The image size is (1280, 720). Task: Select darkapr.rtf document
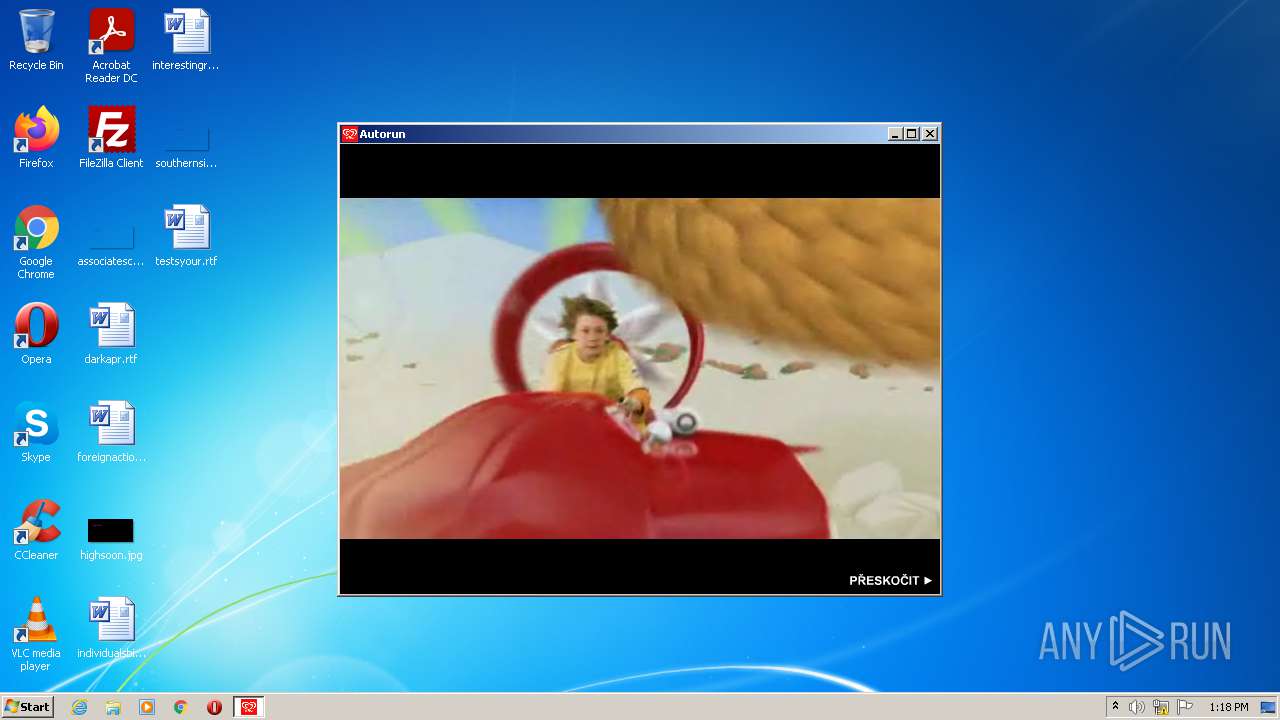(111, 334)
